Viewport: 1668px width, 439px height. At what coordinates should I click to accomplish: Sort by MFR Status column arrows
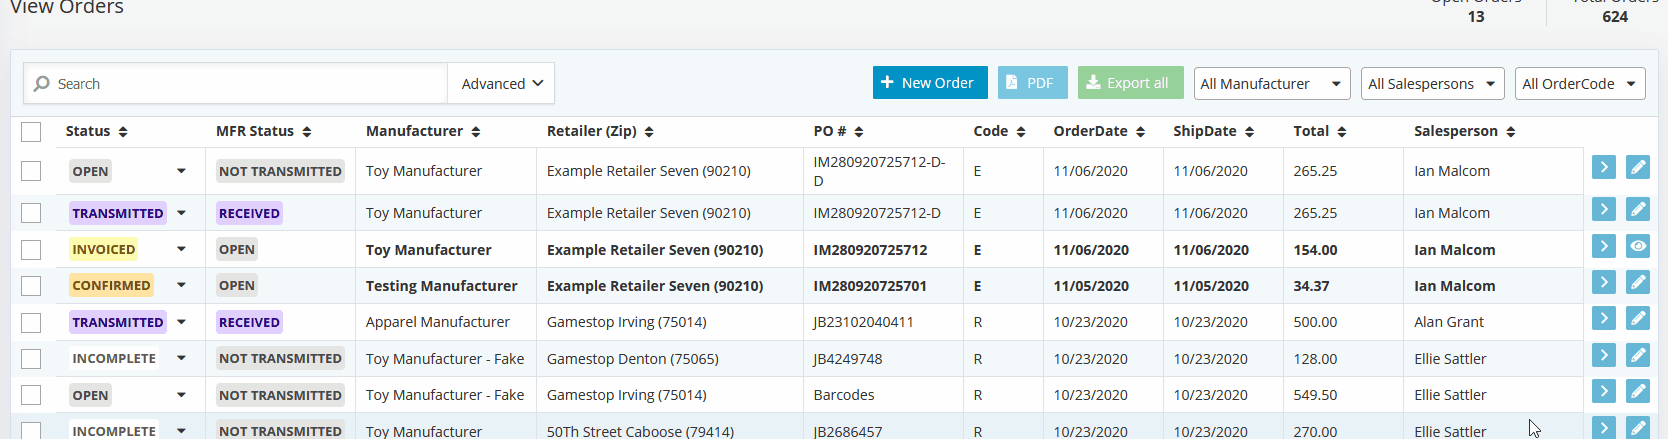pyautogui.click(x=306, y=132)
